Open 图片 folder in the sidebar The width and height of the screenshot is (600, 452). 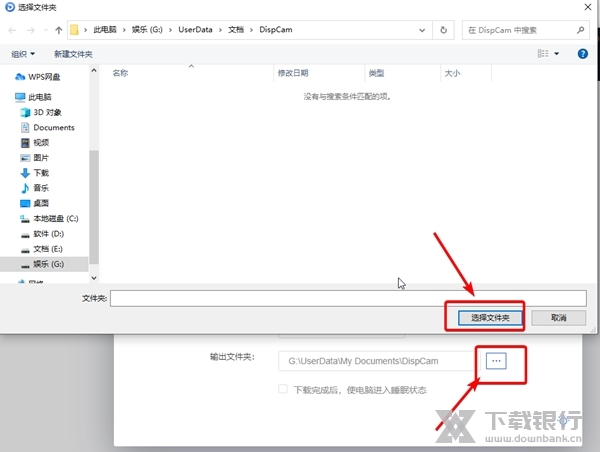click(34, 158)
